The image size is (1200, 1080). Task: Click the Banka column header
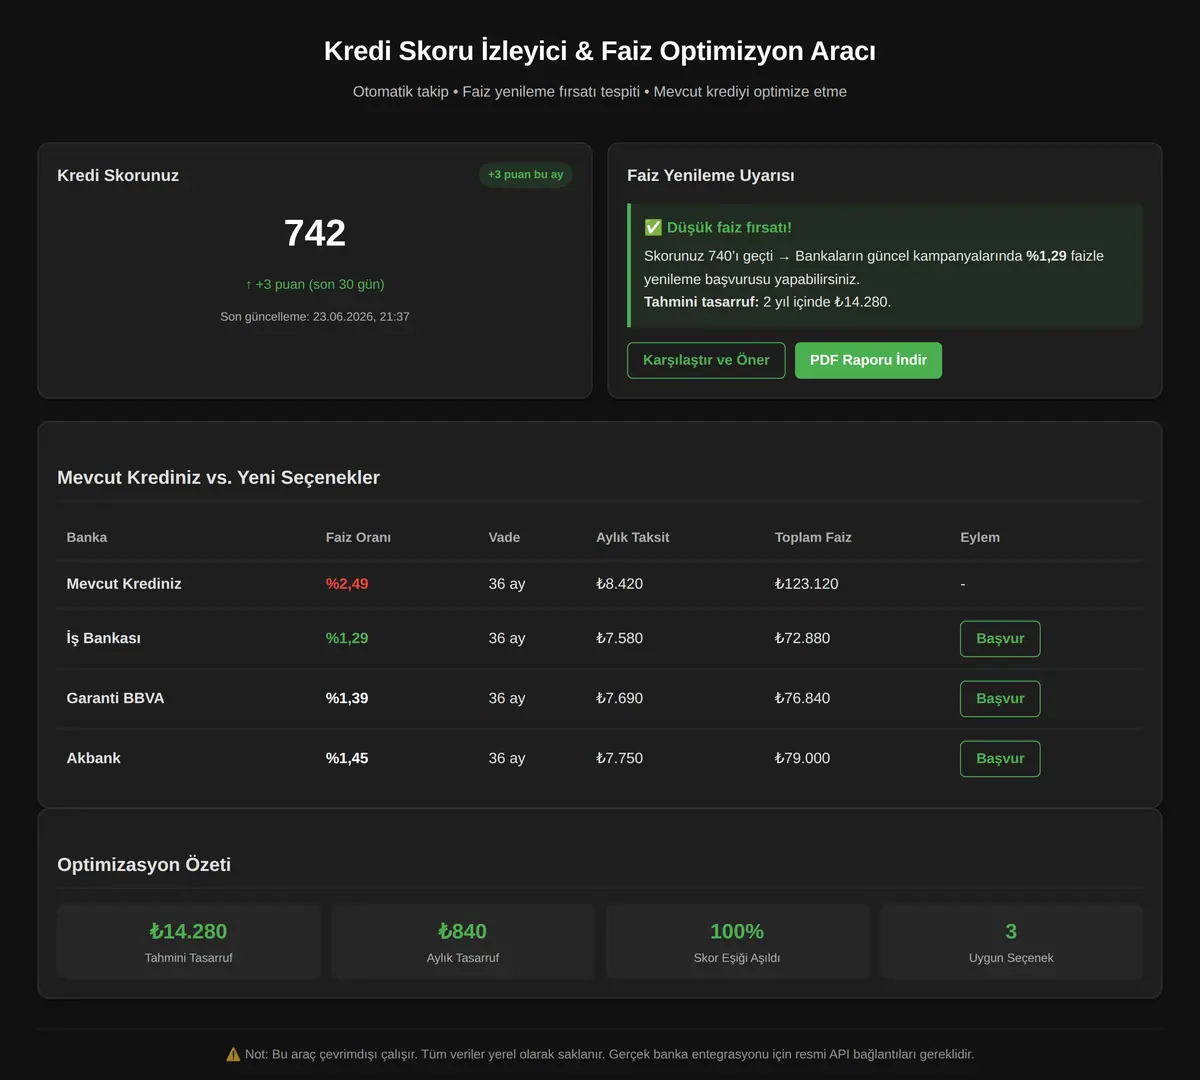[x=87, y=538]
